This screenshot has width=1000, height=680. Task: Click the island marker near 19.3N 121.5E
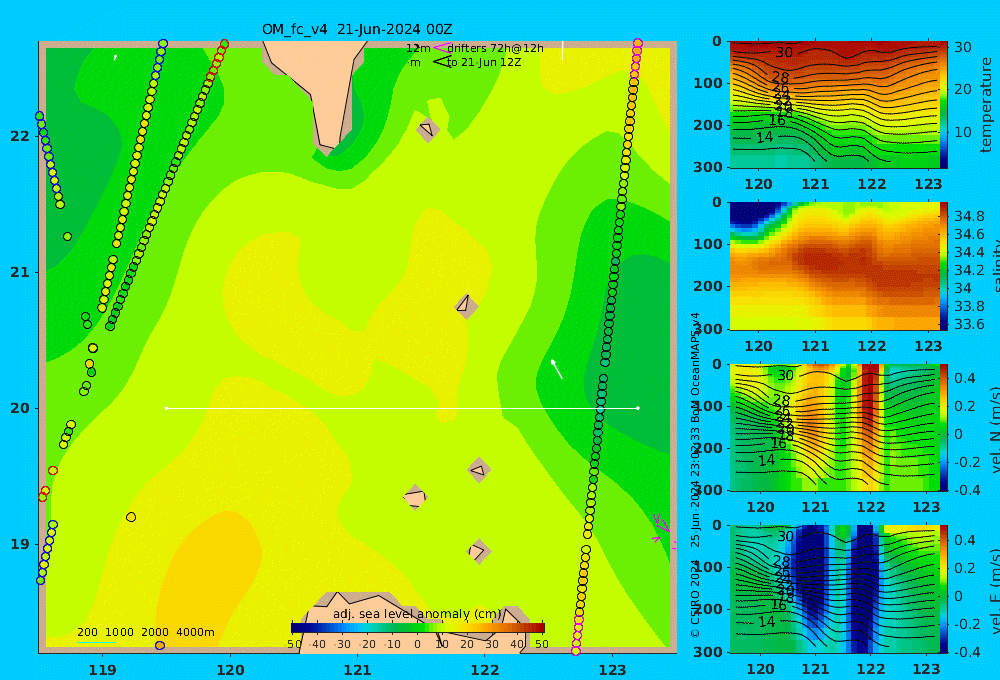click(415, 497)
